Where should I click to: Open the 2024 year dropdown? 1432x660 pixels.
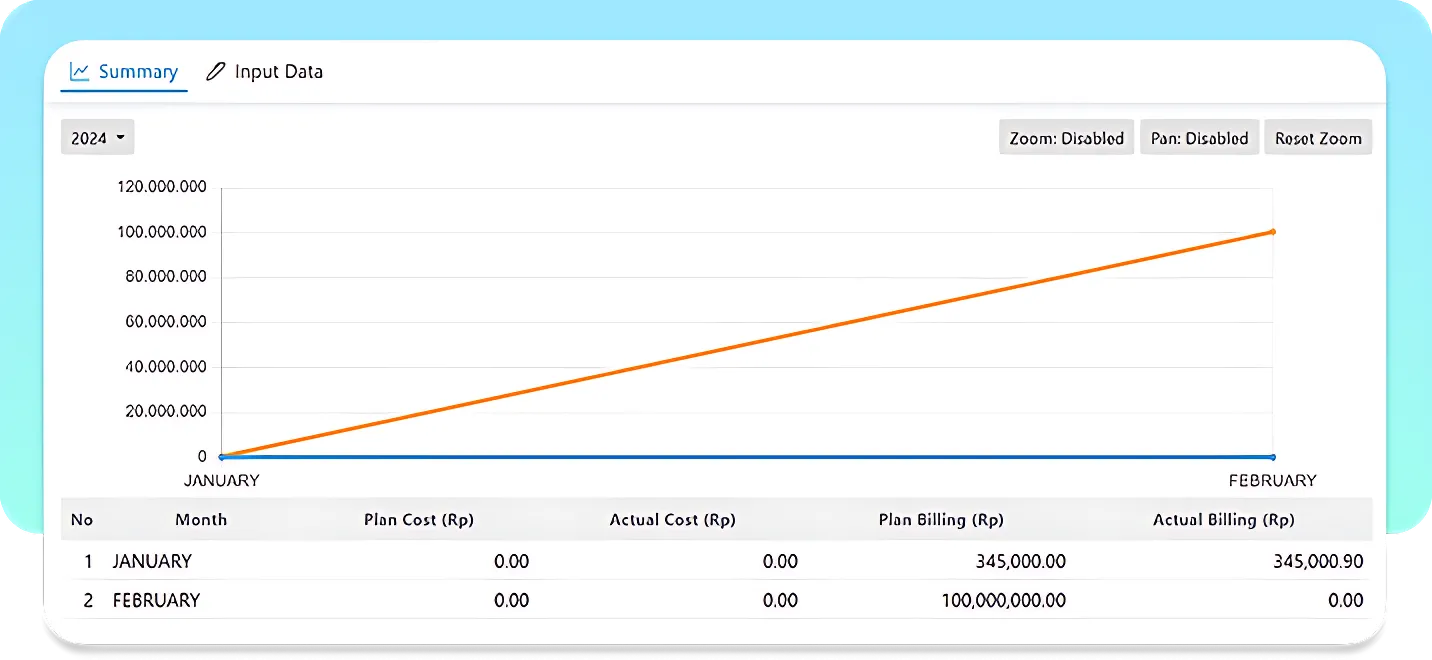[x=97, y=138]
